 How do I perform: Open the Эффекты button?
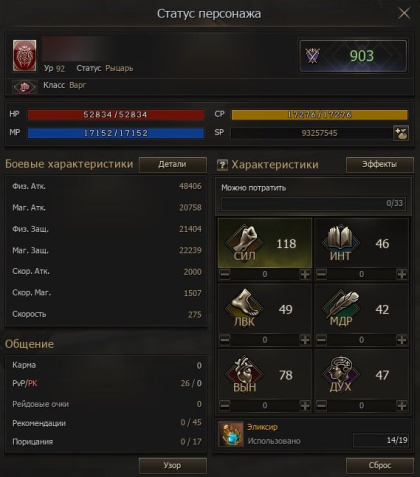(380, 164)
